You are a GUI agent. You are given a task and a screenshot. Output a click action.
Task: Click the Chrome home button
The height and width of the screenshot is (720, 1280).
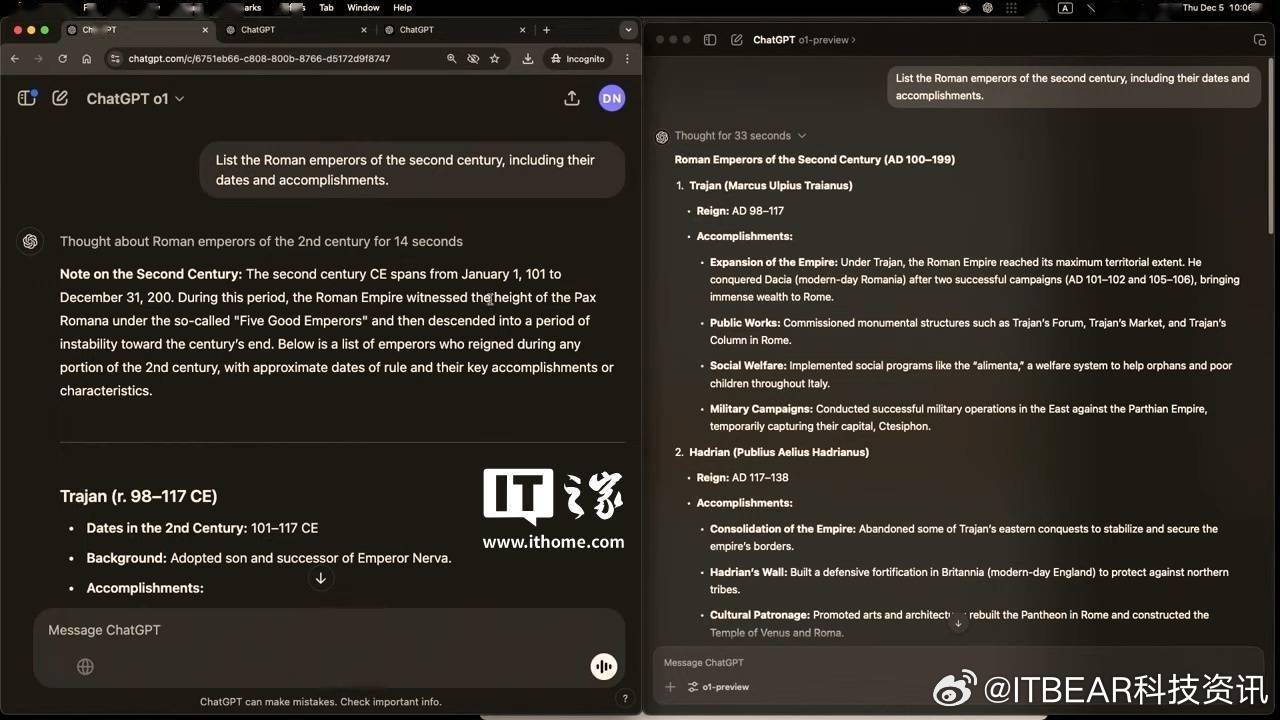(x=87, y=59)
